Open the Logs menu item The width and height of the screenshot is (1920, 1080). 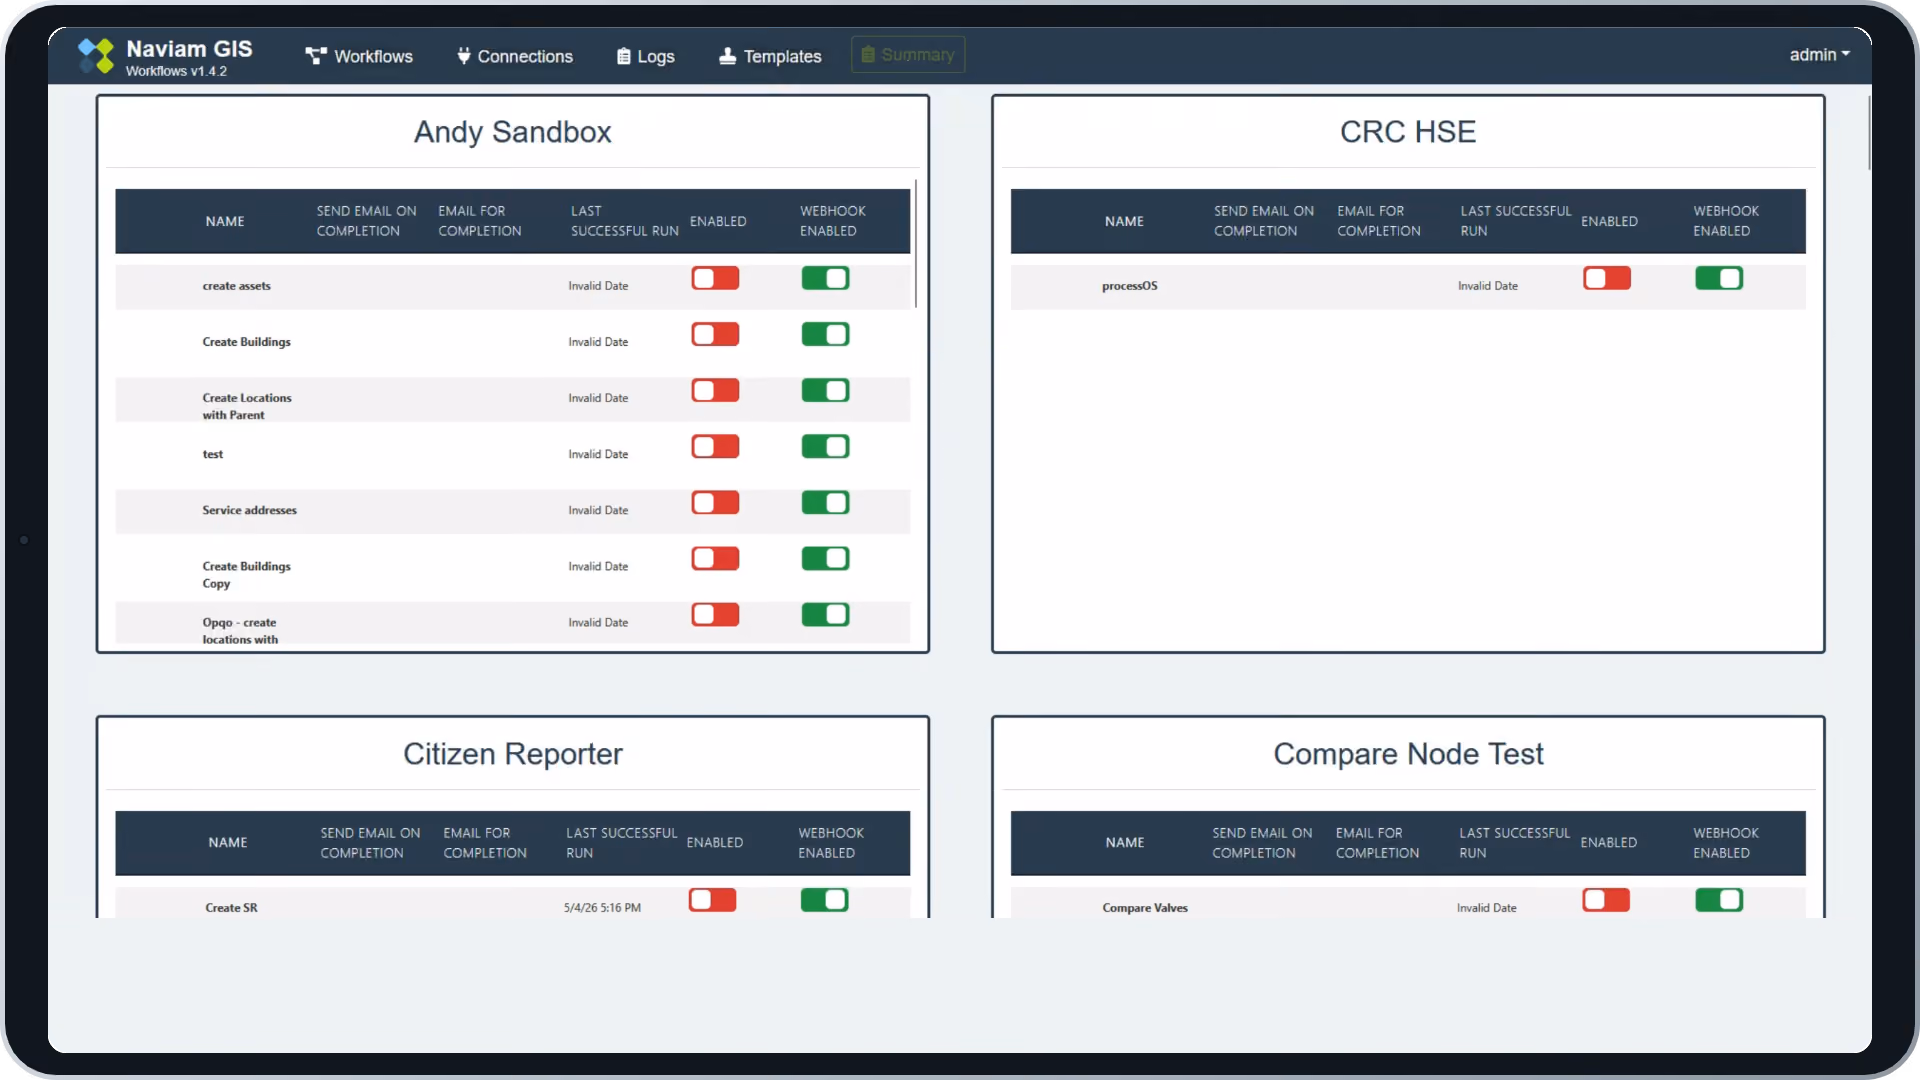tap(646, 56)
